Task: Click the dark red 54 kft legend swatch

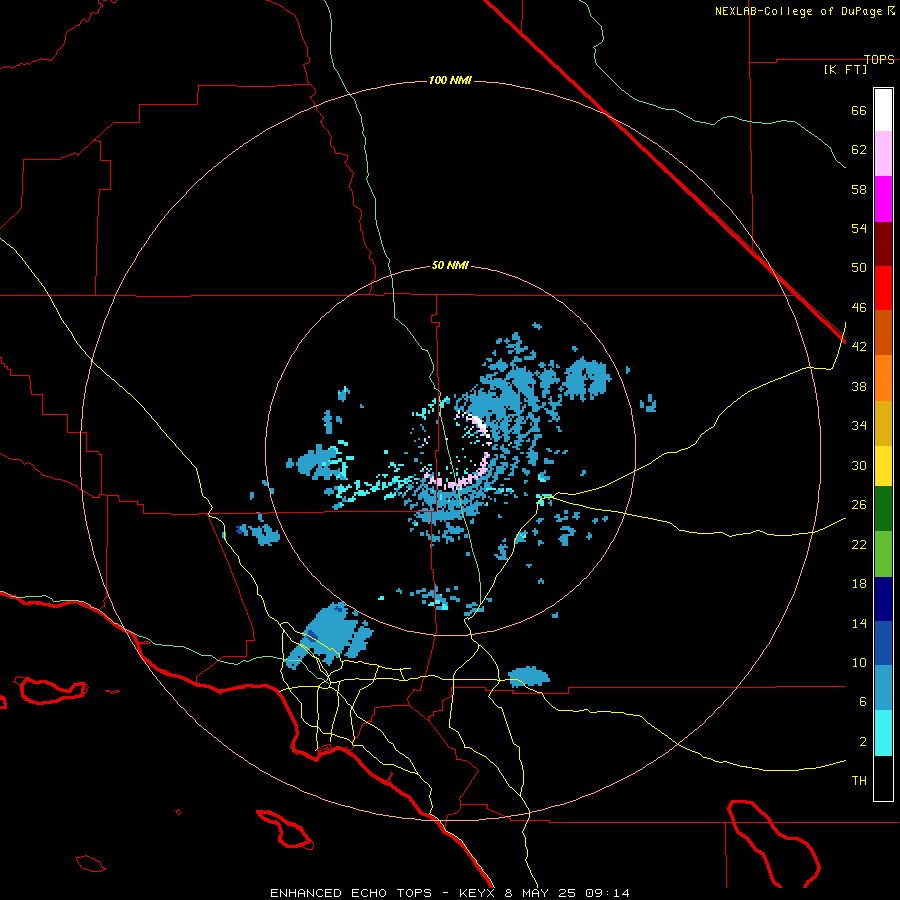Action: [x=883, y=243]
